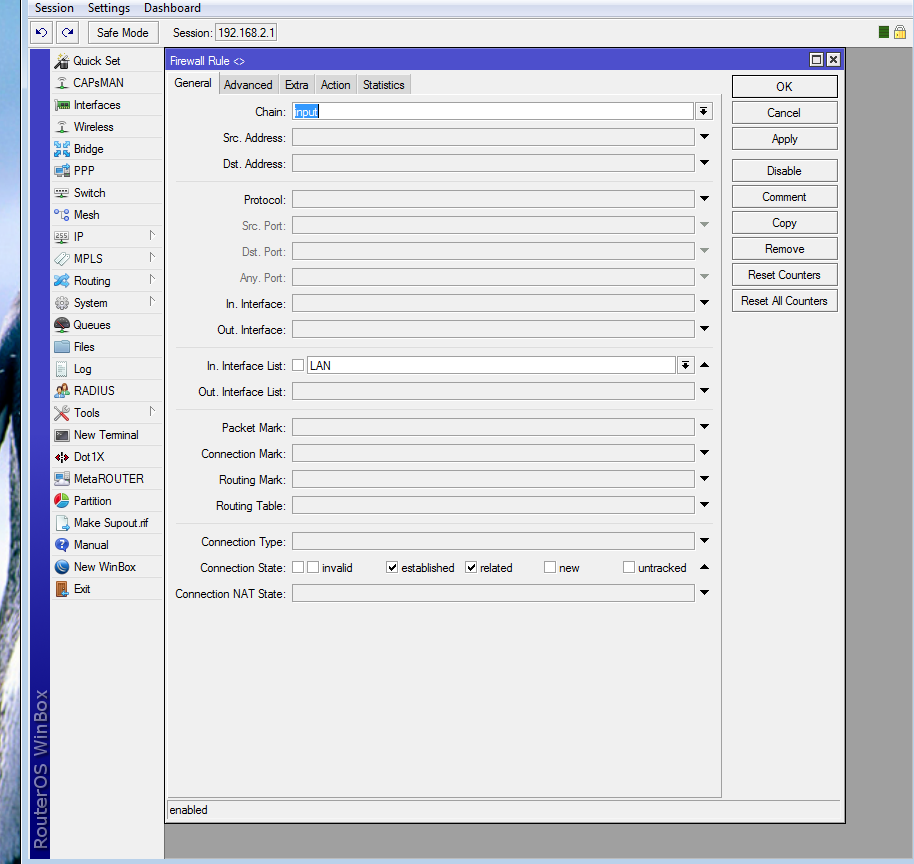Enable the untracked connection state checkbox
Screen dimensions: 914x864
click(629, 567)
